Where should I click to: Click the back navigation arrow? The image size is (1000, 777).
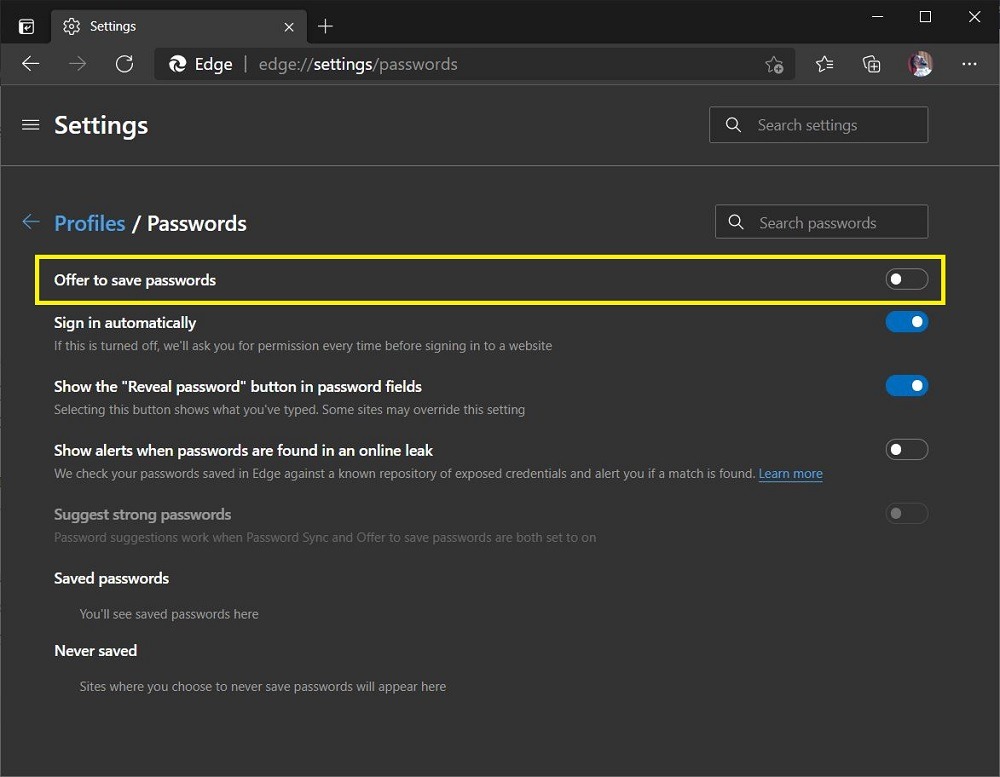[30, 63]
